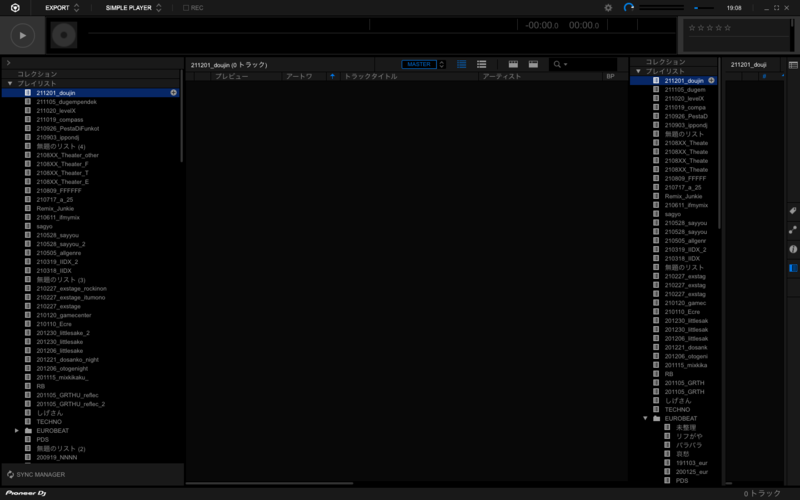800x500 pixels.
Task: Click the track position bar in the player
Action: (382, 33)
